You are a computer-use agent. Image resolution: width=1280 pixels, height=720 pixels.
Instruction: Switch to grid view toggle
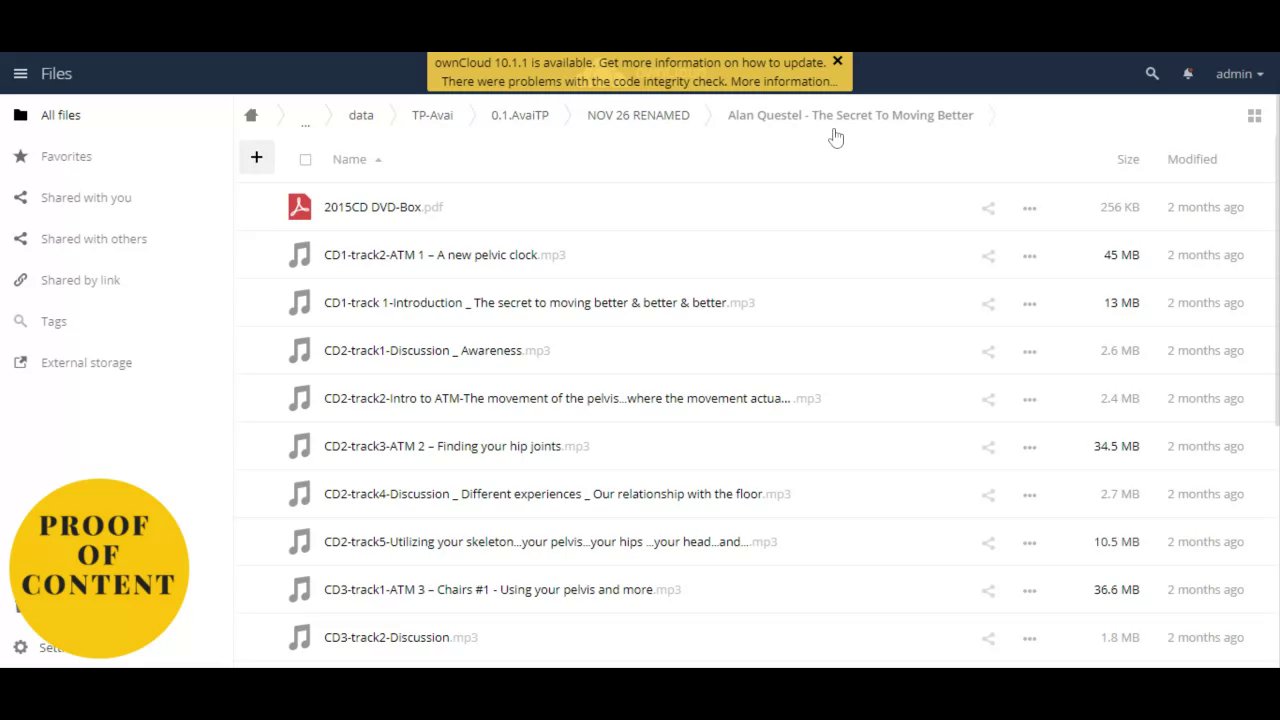[1254, 116]
